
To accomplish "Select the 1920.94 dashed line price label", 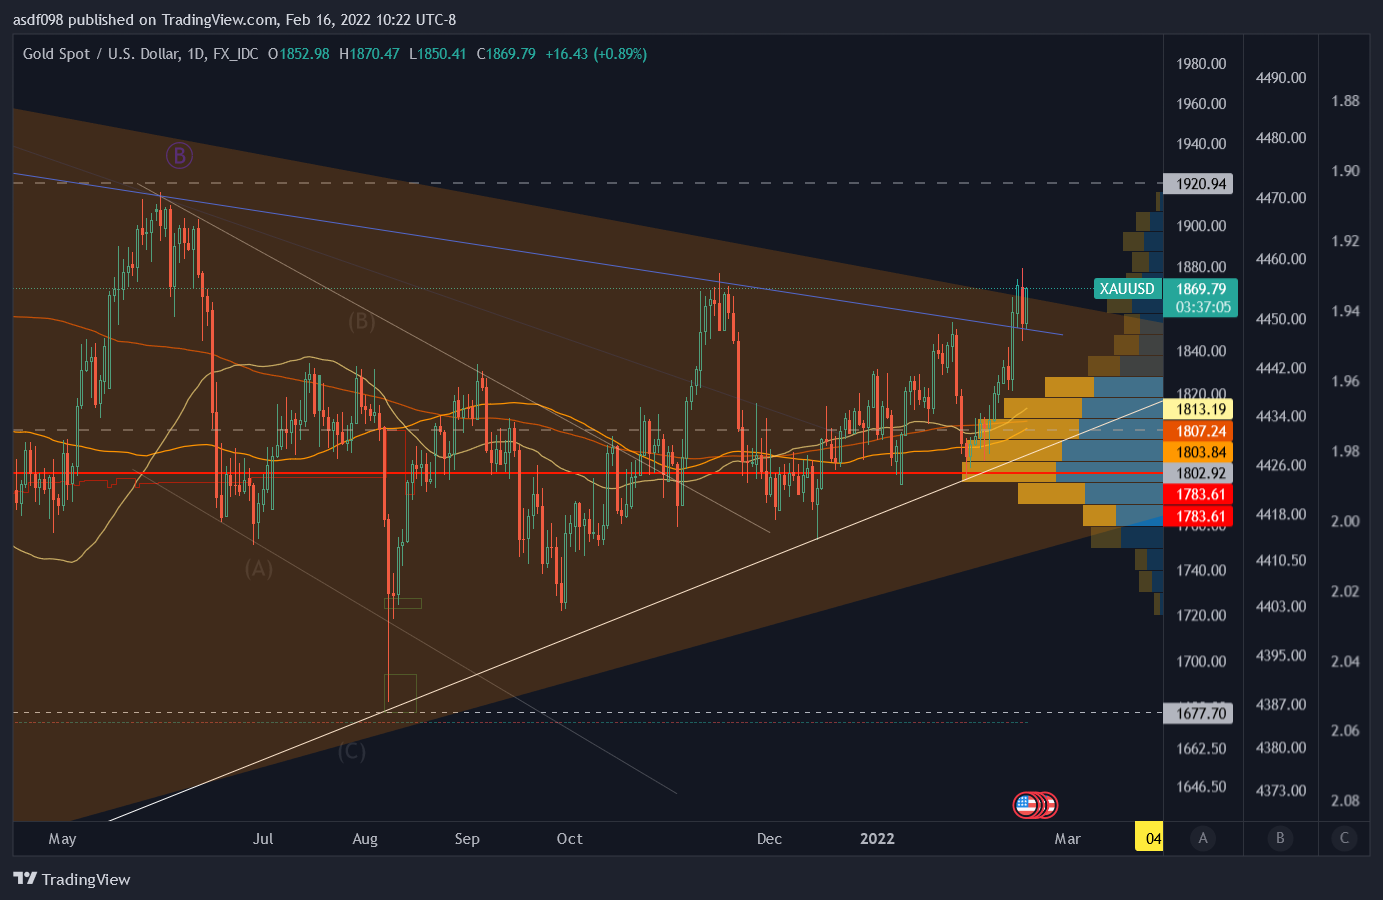I will coord(1199,184).
